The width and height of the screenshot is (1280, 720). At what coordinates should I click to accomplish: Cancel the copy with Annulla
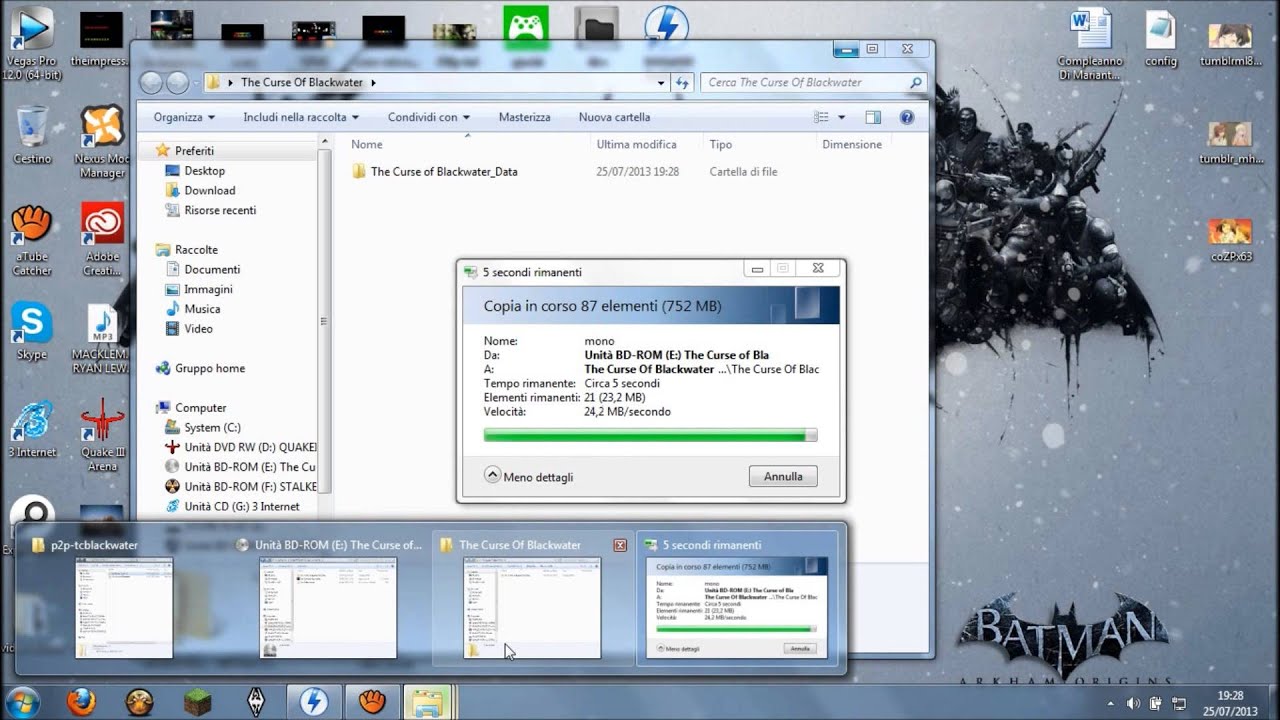pos(783,477)
